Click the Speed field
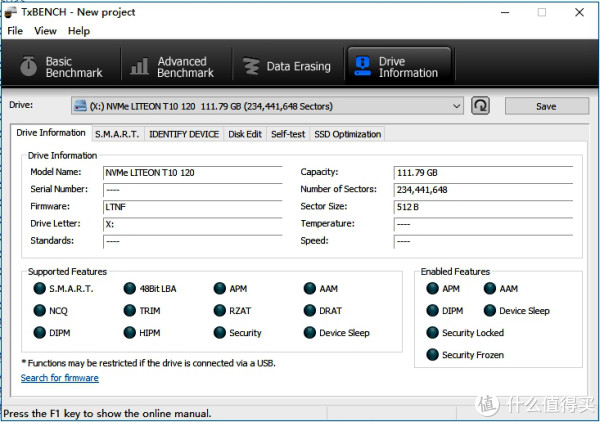 click(x=483, y=241)
